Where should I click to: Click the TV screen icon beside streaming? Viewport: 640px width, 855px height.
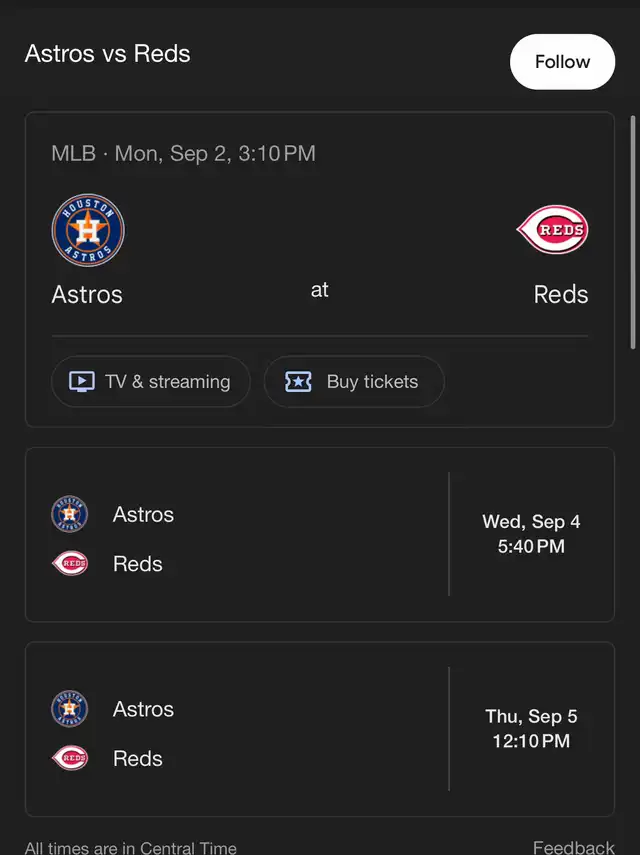(x=82, y=381)
